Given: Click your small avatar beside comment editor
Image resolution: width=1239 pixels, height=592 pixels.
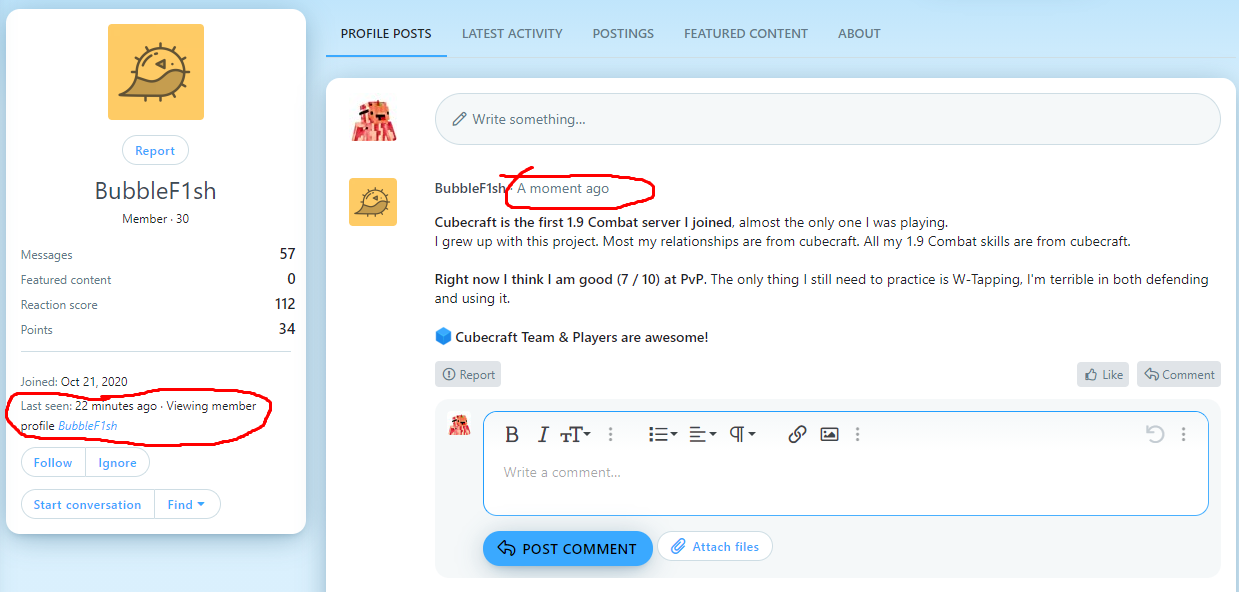Looking at the screenshot, I should (x=459, y=424).
